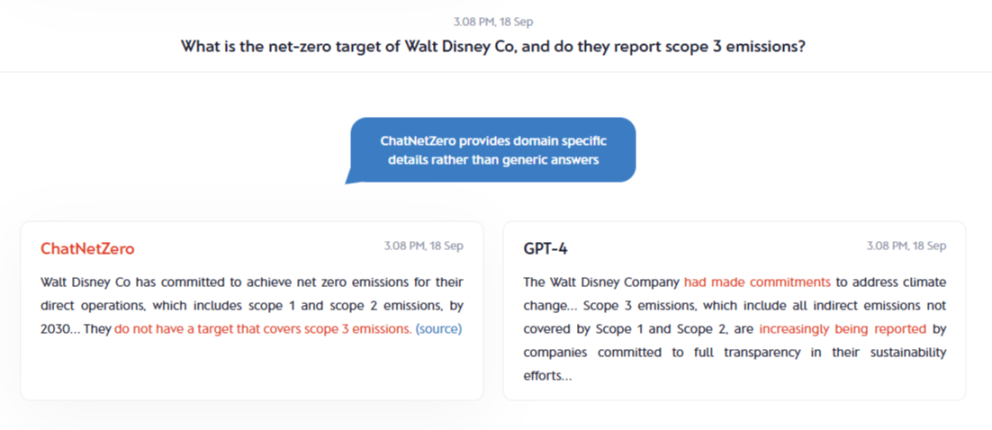Click "efforts…" ending the GPT-4 answer
This screenshot has width=992, height=430.
click(548, 376)
